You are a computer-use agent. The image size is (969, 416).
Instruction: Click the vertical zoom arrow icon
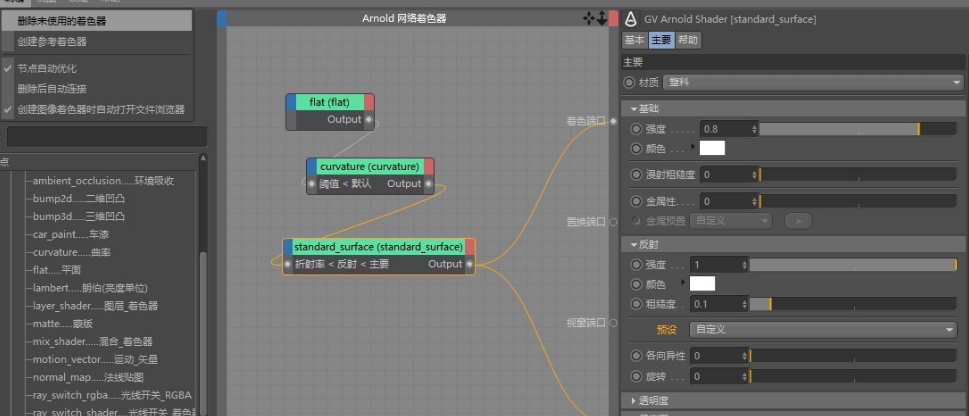[602, 19]
